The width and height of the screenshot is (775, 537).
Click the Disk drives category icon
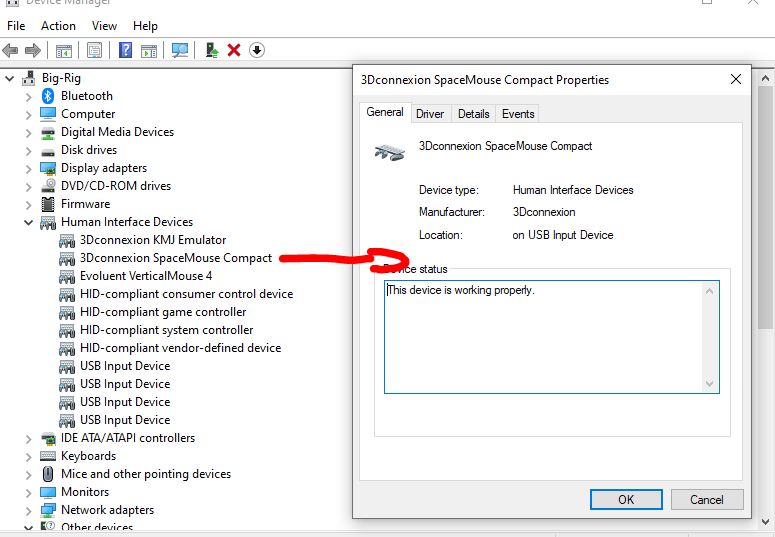[48, 151]
